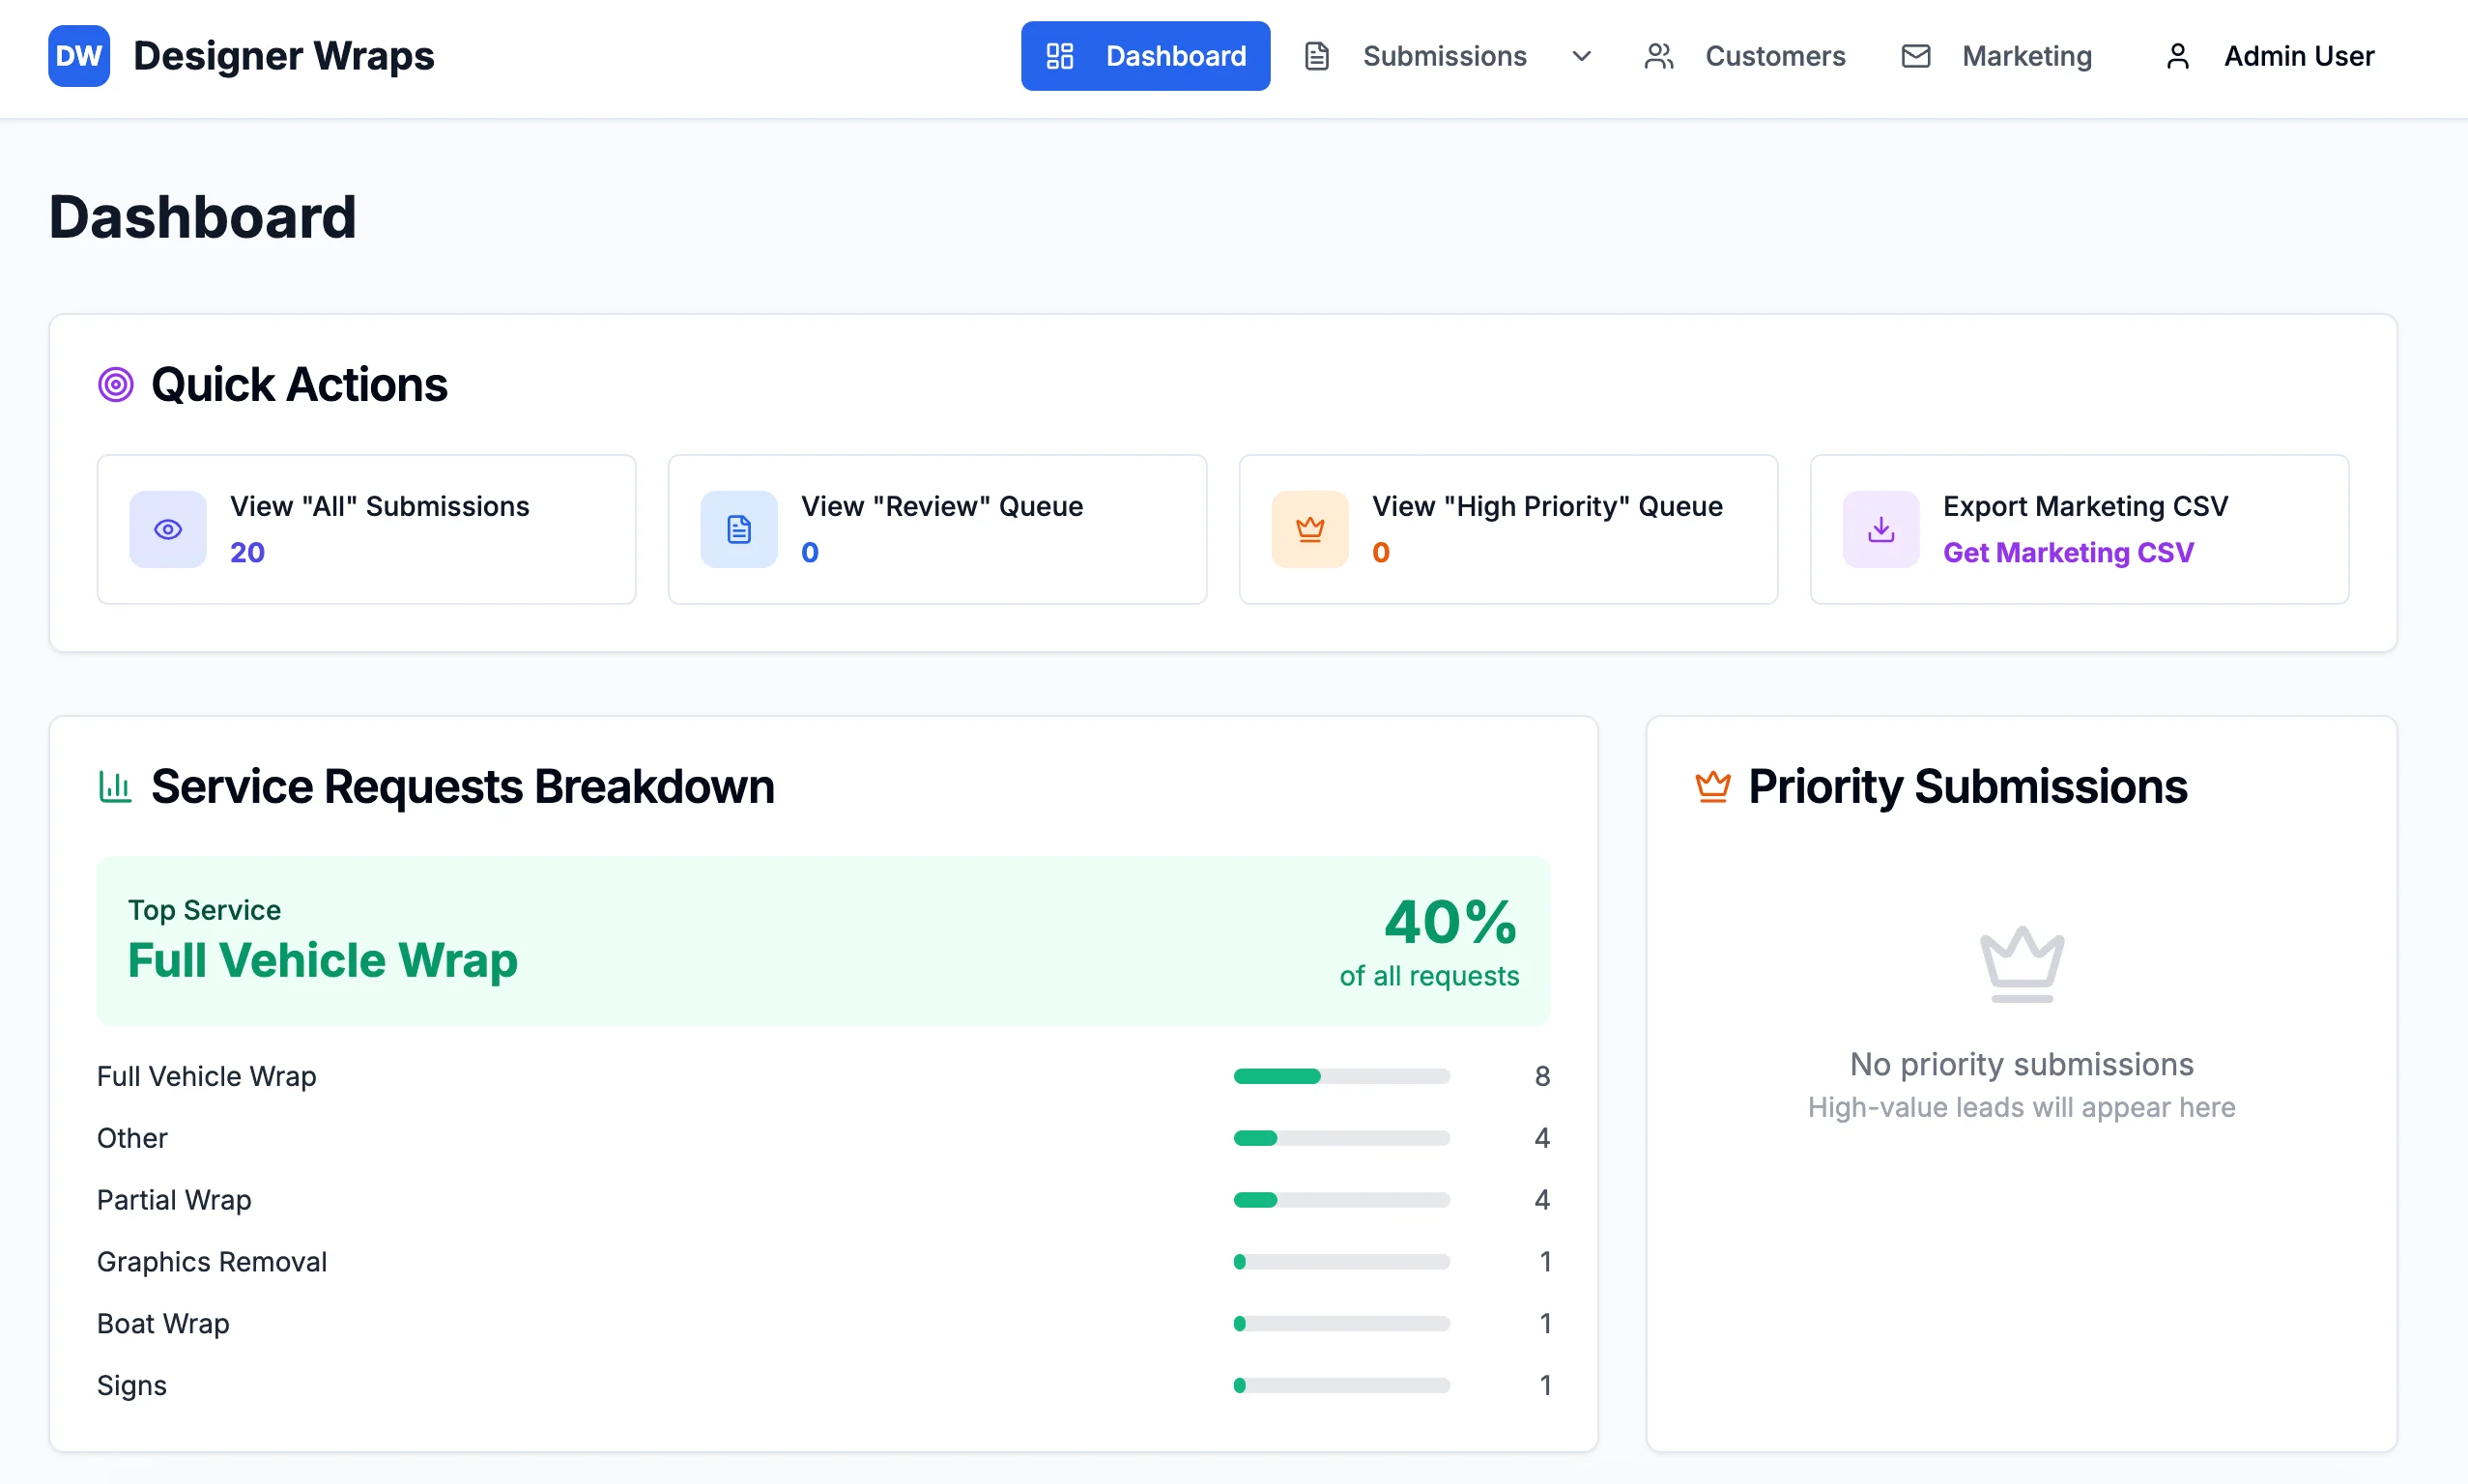The height and width of the screenshot is (1484, 2468).
Task: Click the Other row label
Action: (x=132, y=1138)
